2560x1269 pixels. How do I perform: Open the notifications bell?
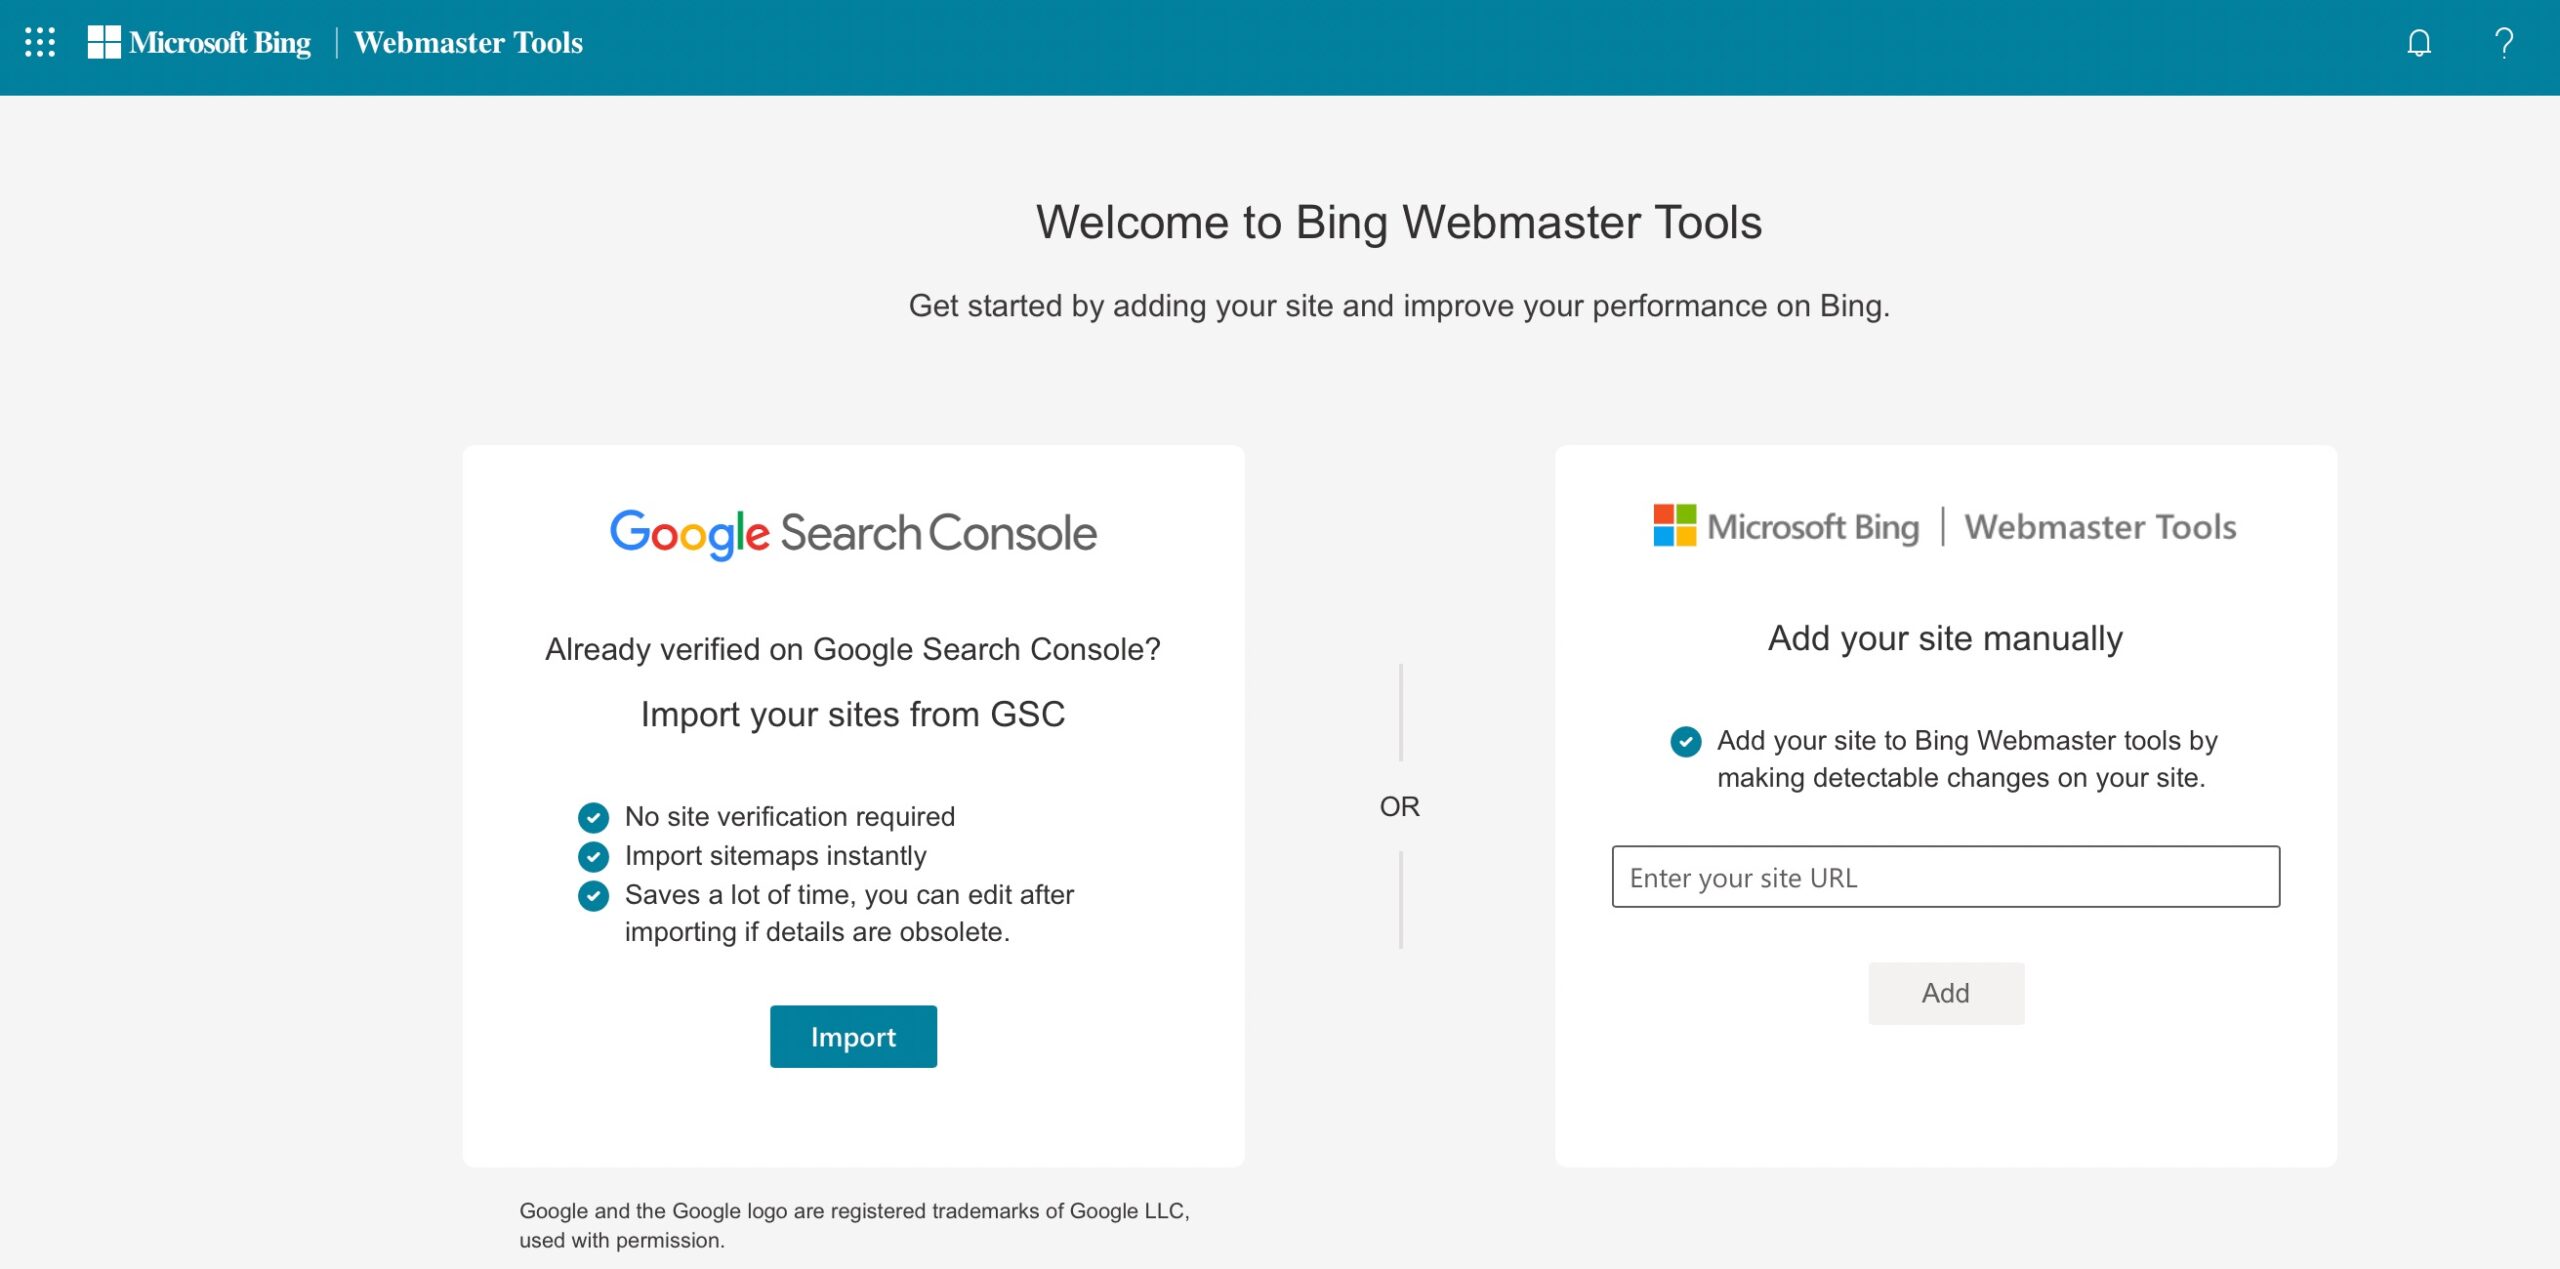tap(2418, 43)
